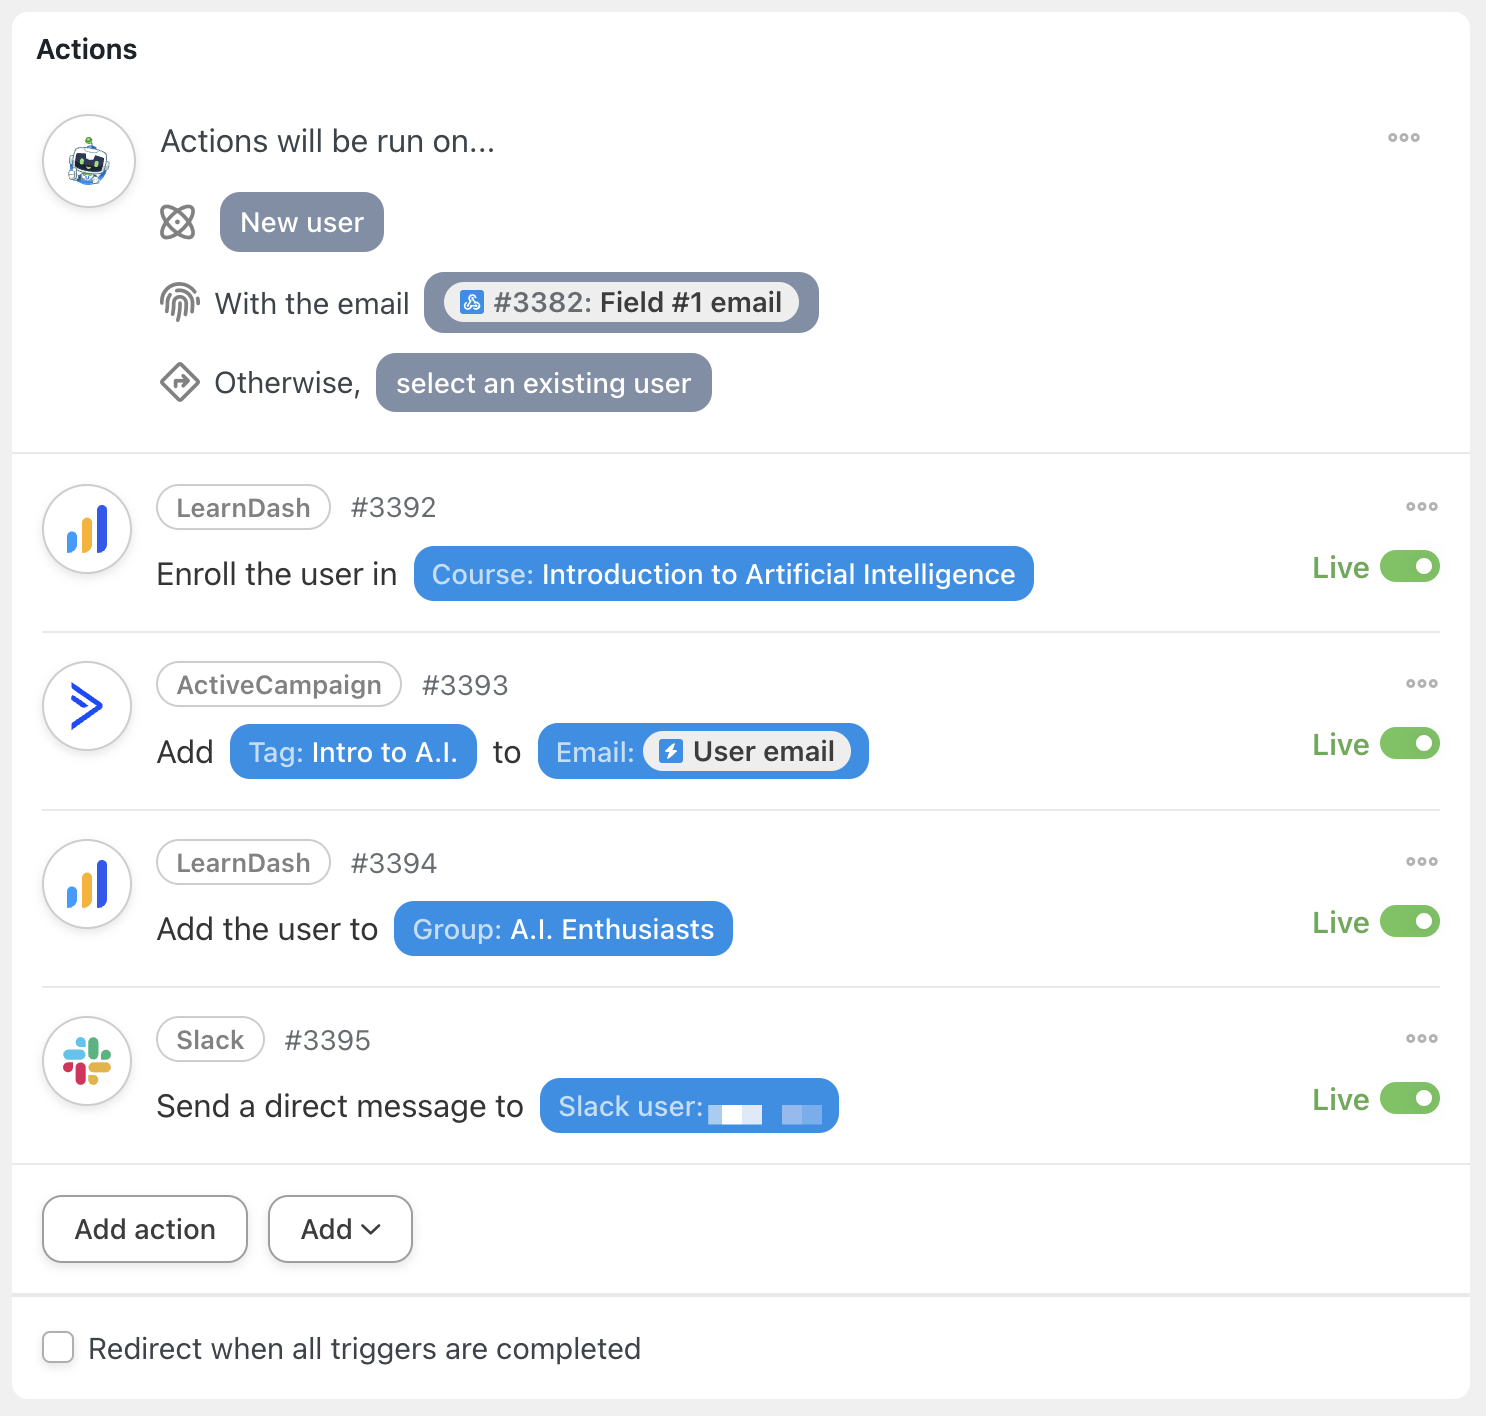Disable the Live toggle for LearnDash enroll action
This screenshot has height=1416, width=1486.
[1409, 567]
